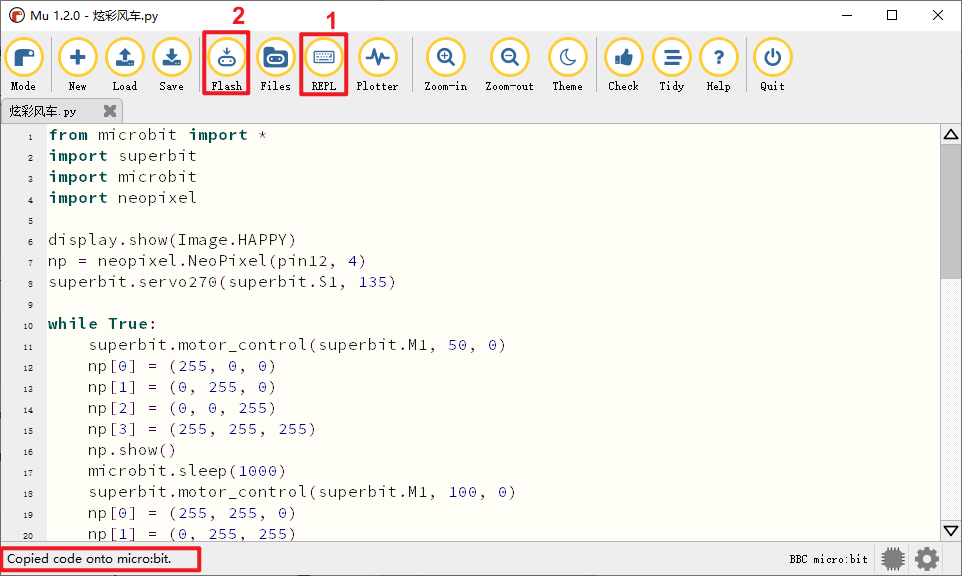Open Mu administration settings gear

click(x=927, y=559)
